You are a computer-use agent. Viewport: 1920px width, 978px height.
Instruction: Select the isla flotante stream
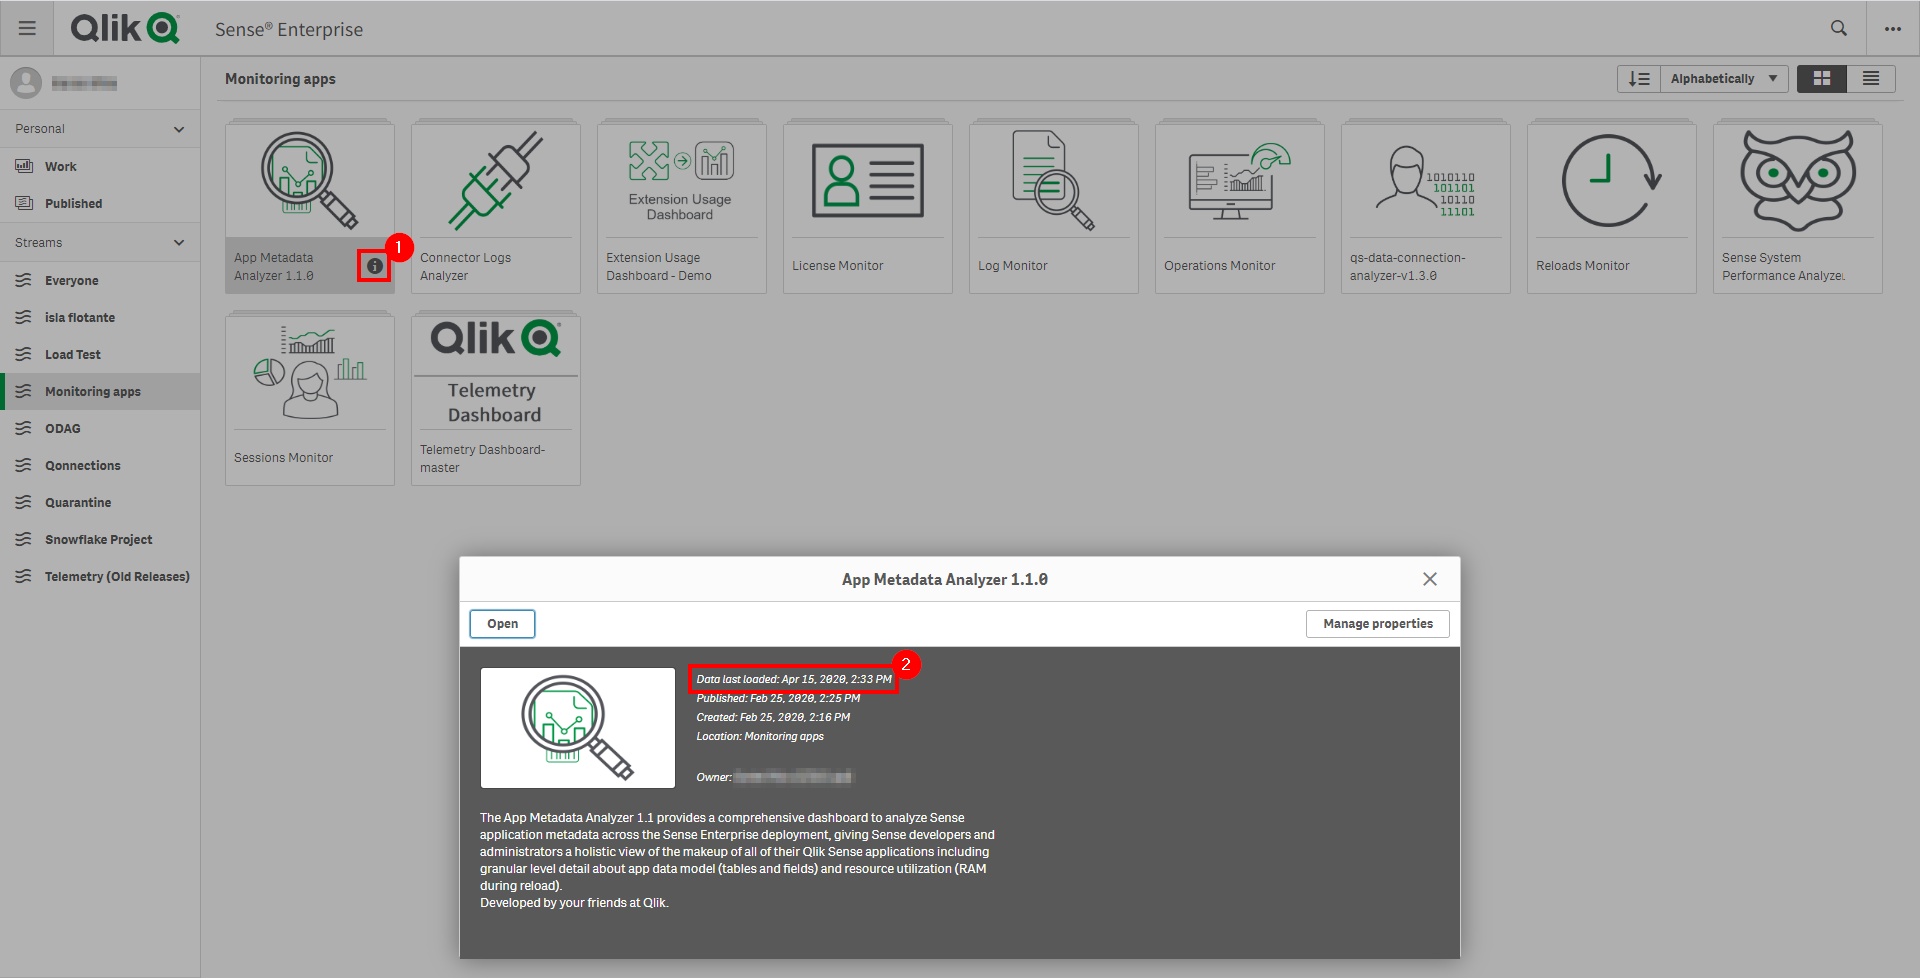100,318
